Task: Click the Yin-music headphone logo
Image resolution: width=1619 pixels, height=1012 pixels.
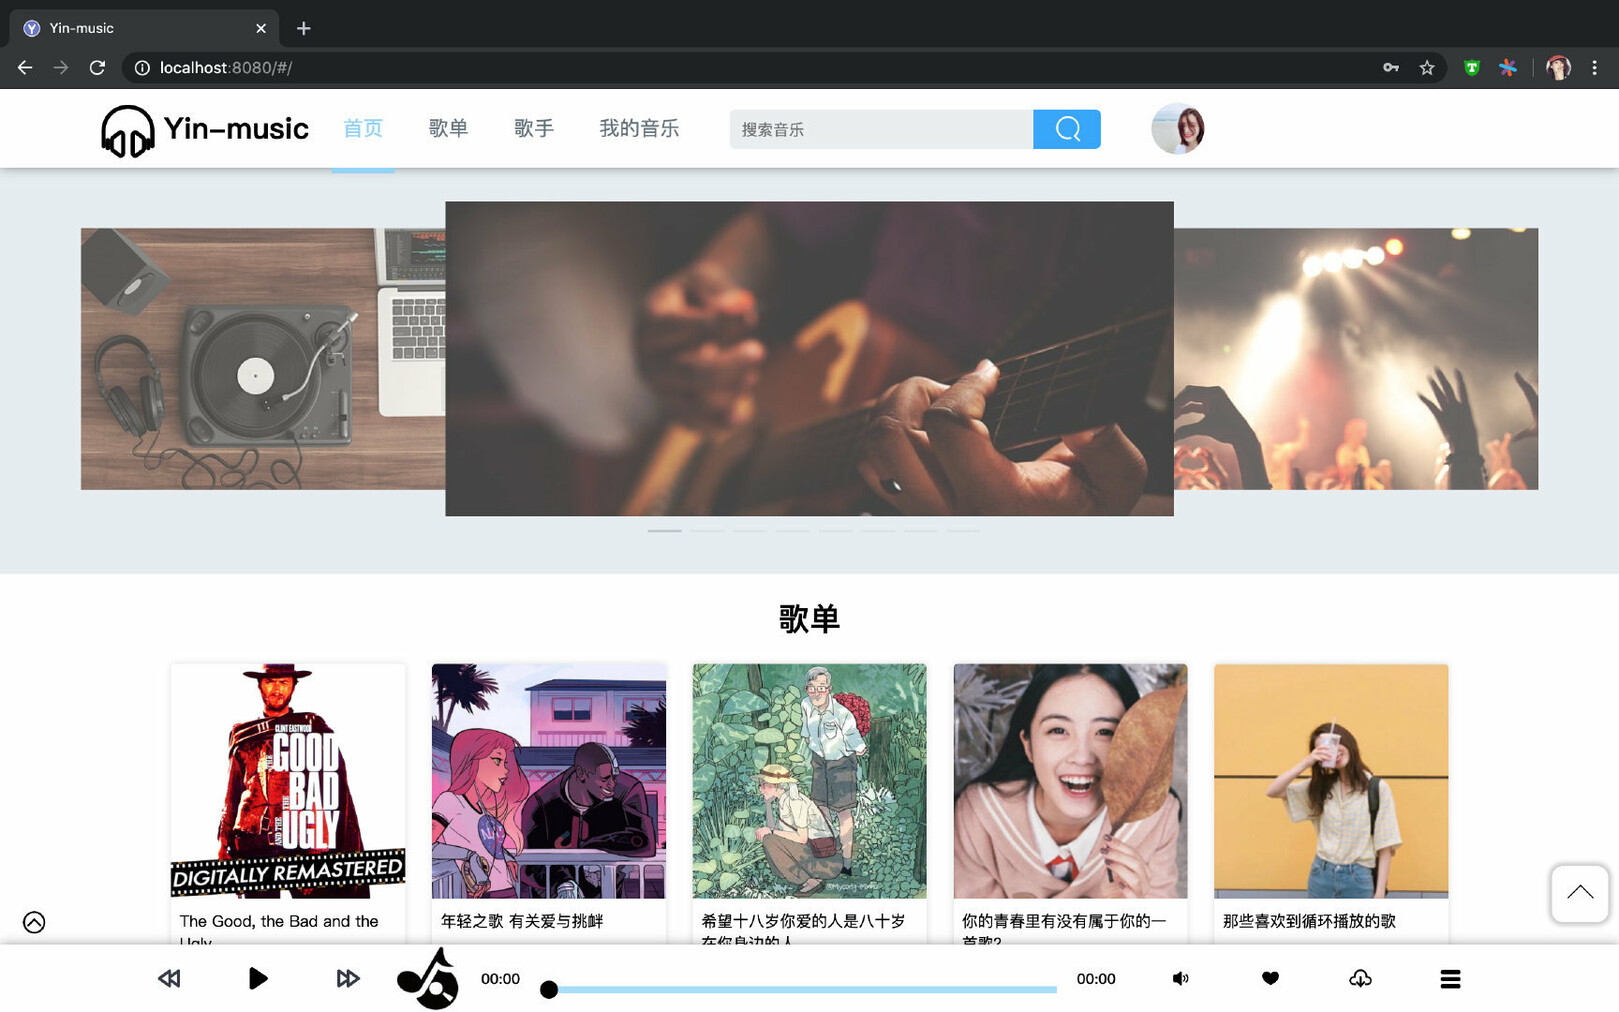Action: click(128, 130)
